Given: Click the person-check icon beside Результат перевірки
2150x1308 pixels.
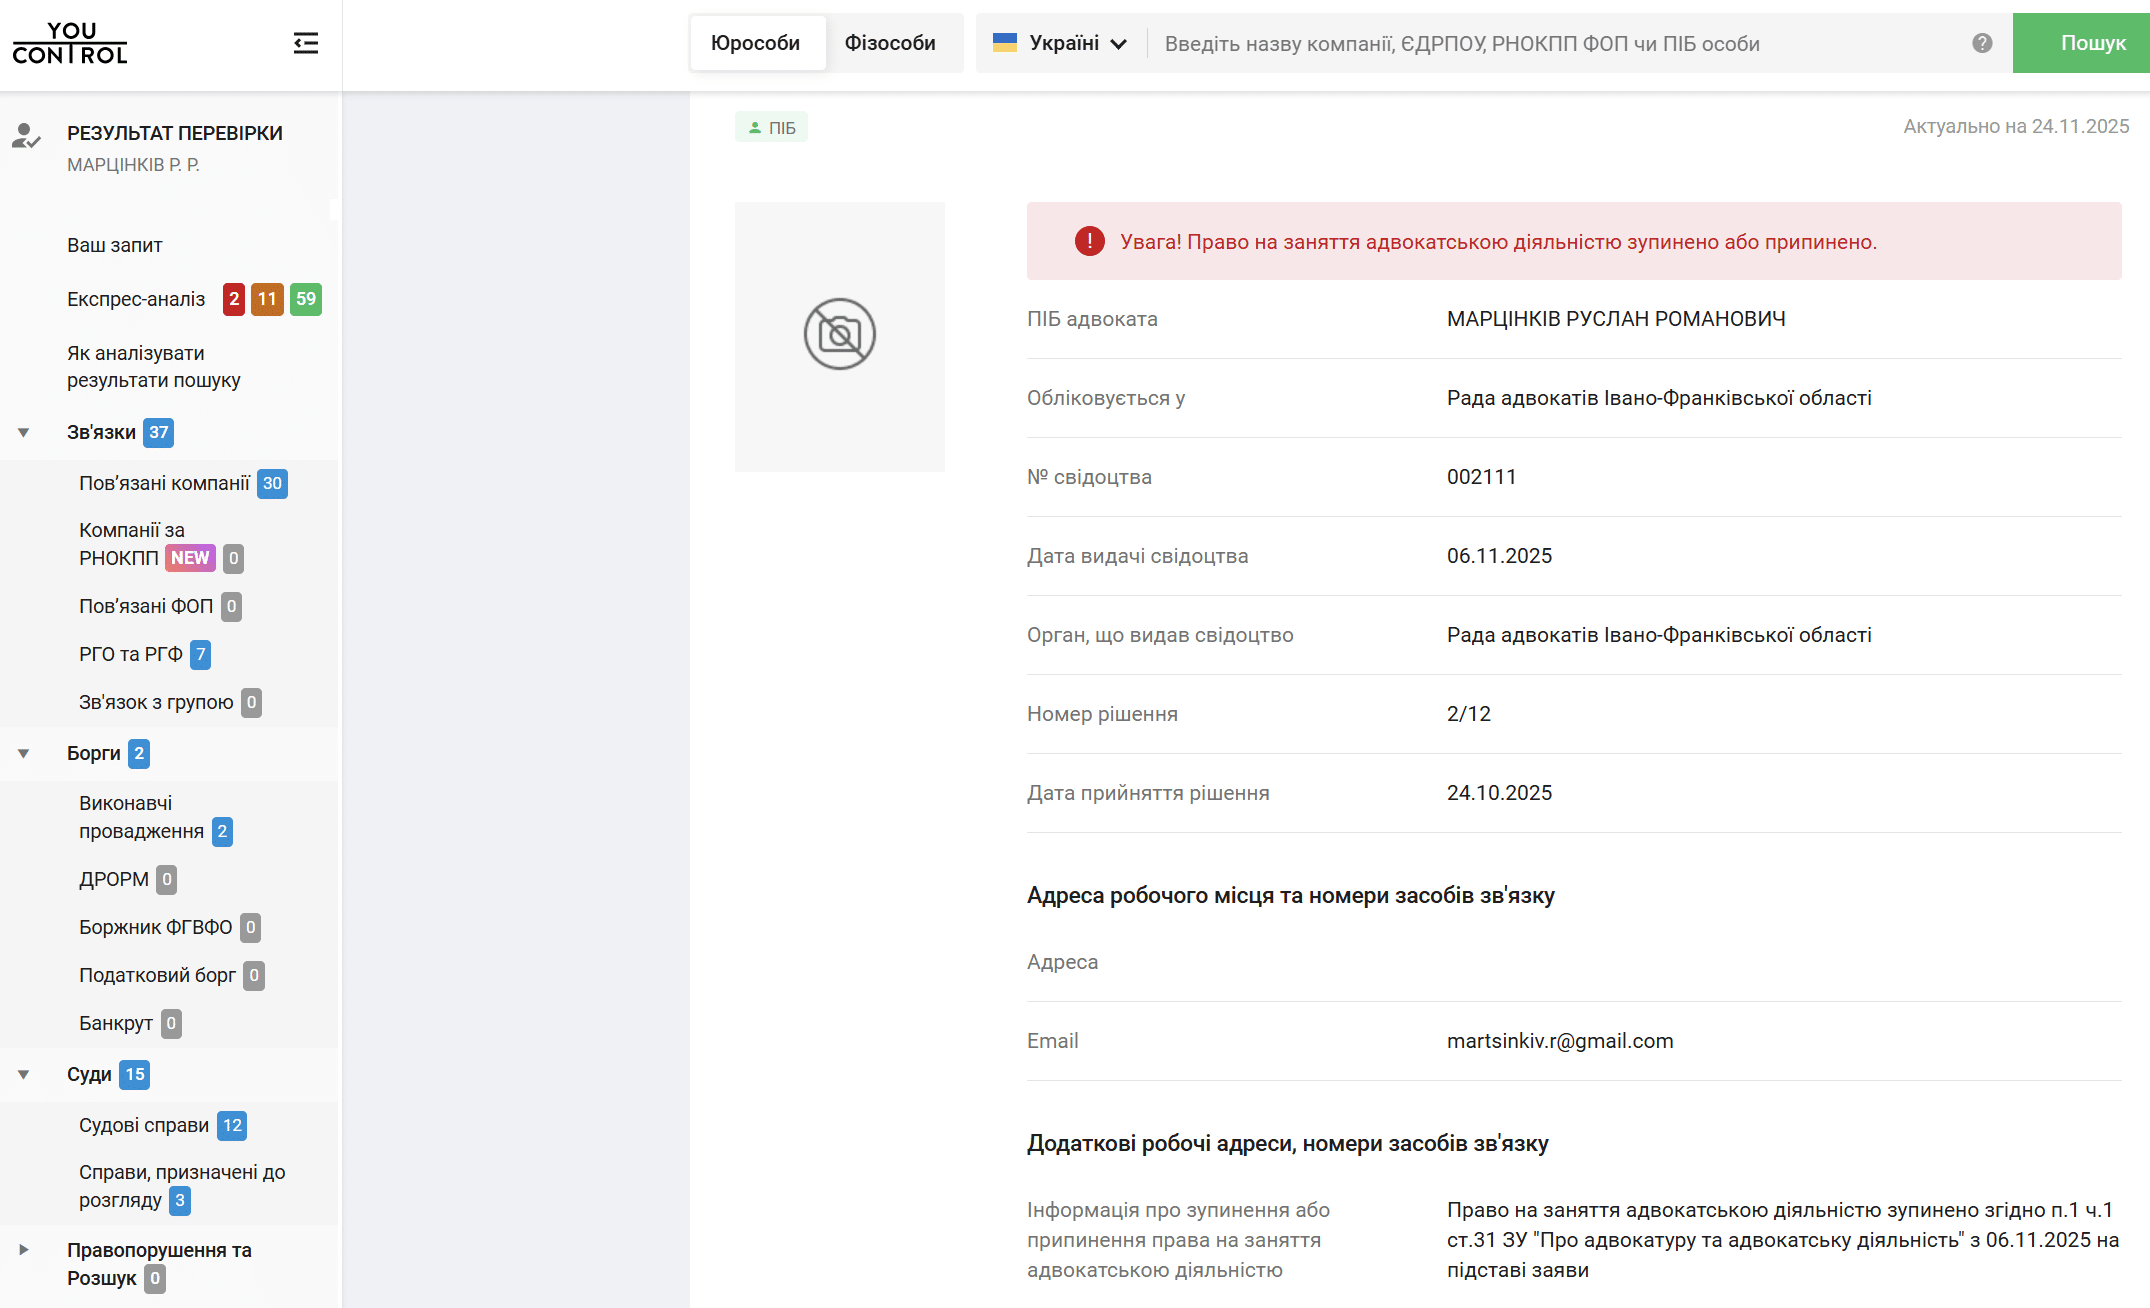Looking at the screenshot, I should pyautogui.click(x=26, y=135).
